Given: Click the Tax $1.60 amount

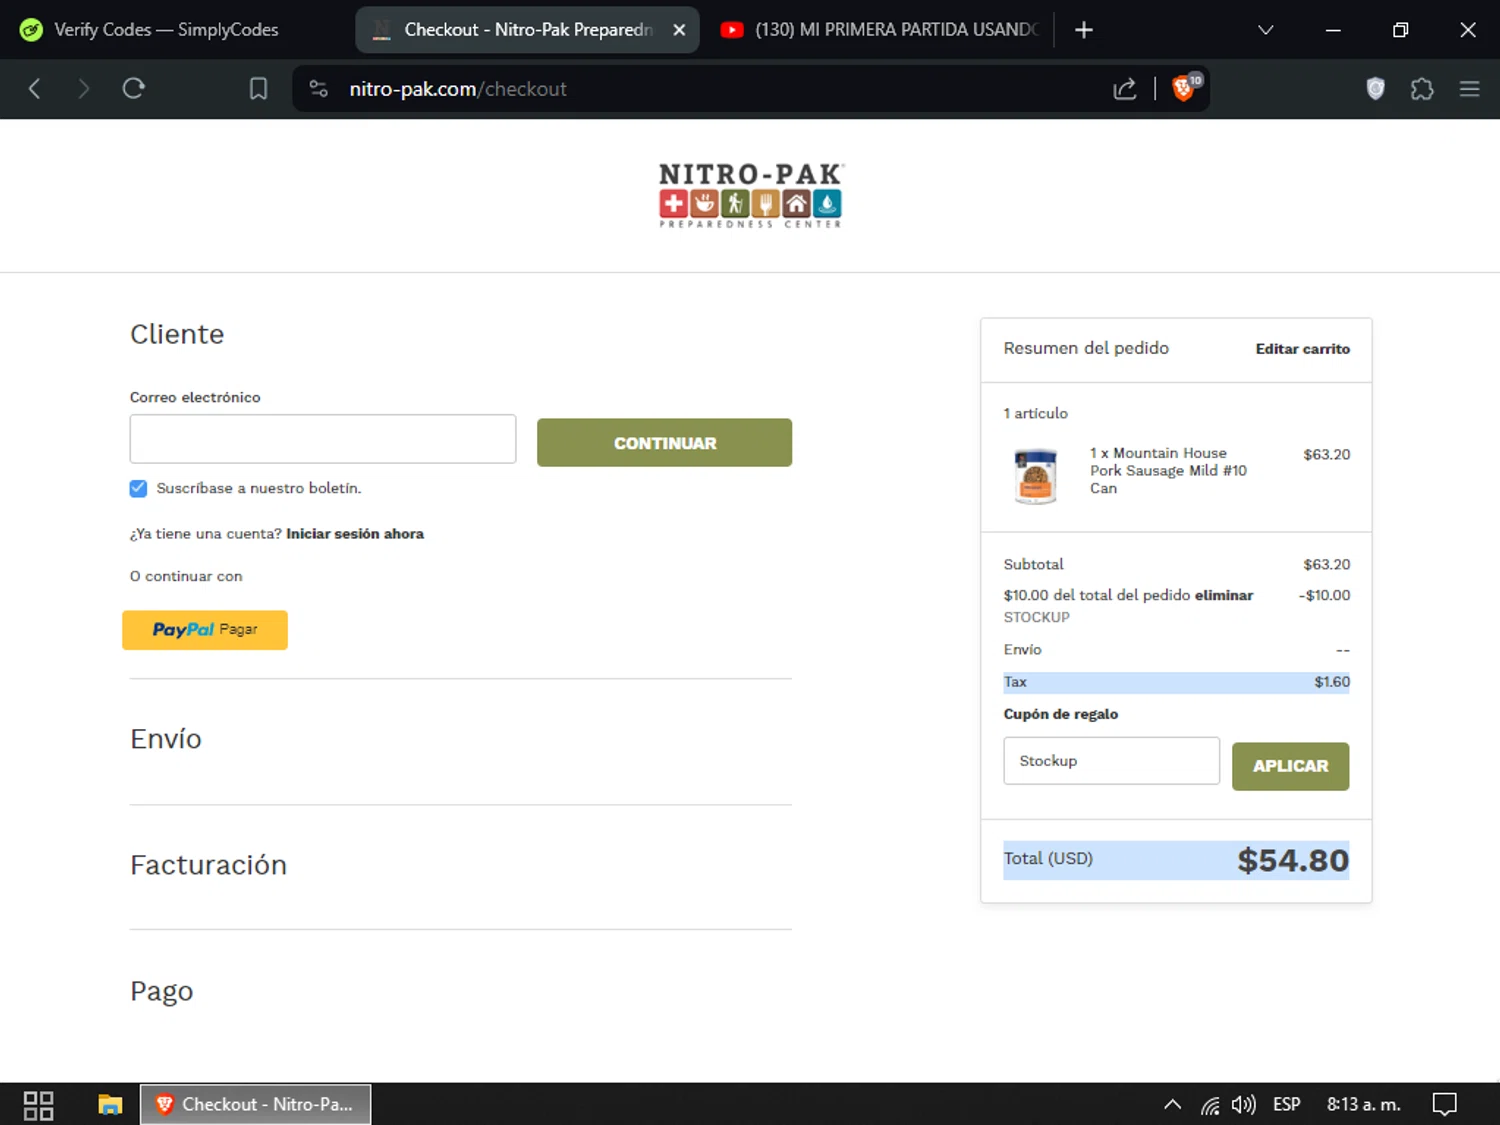Looking at the screenshot, I should click(x=1331, y=682).
